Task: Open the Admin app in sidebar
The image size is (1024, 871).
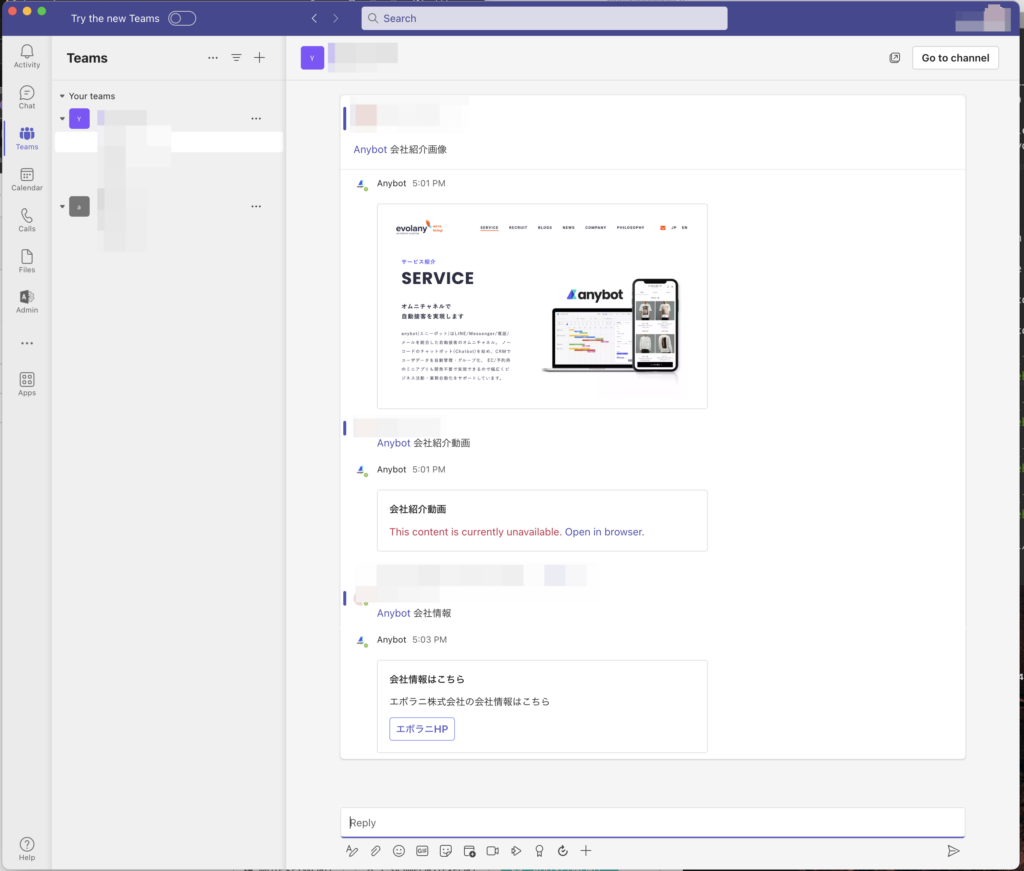Action: click(x=27, y=302)
